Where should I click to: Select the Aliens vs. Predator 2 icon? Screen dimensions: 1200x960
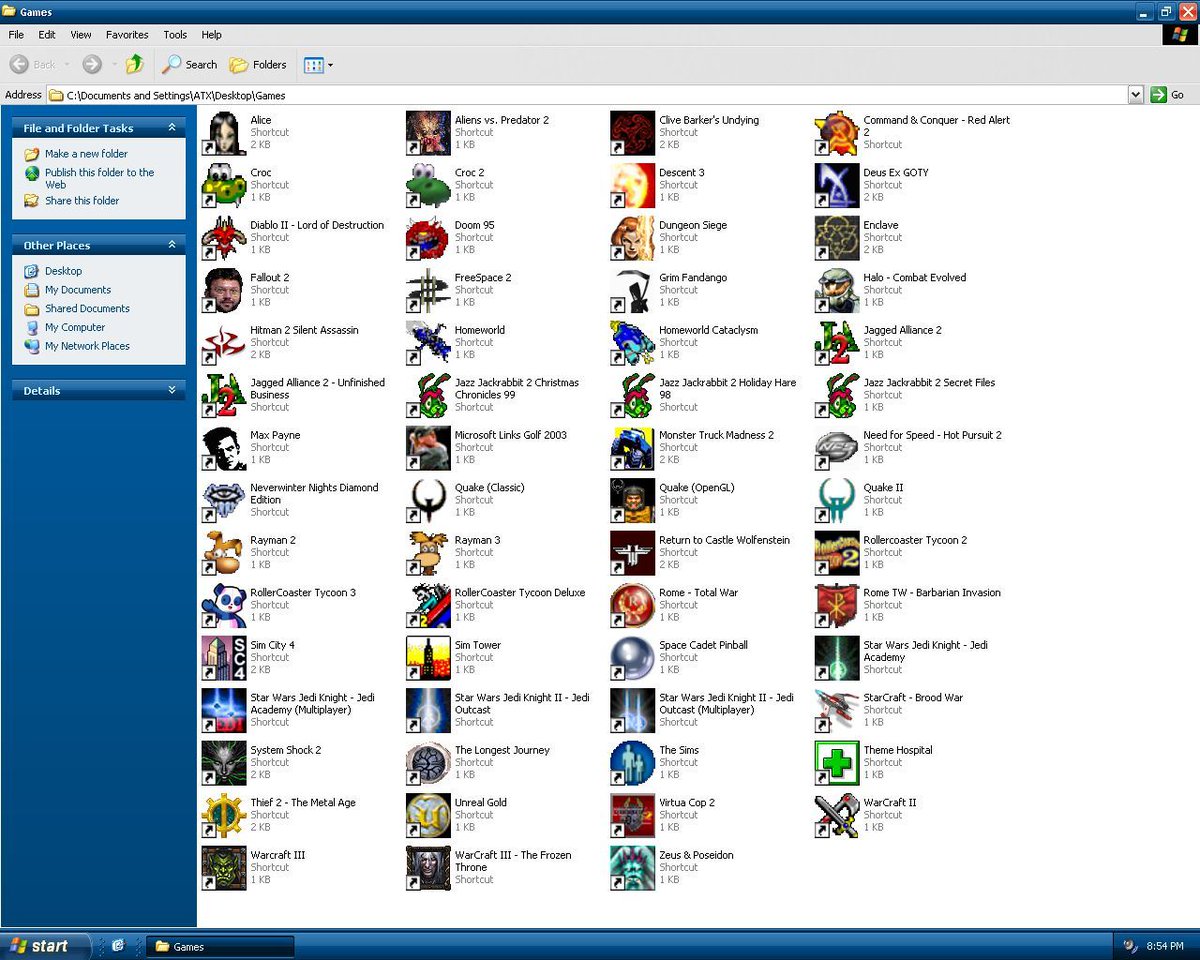point(428,133)
